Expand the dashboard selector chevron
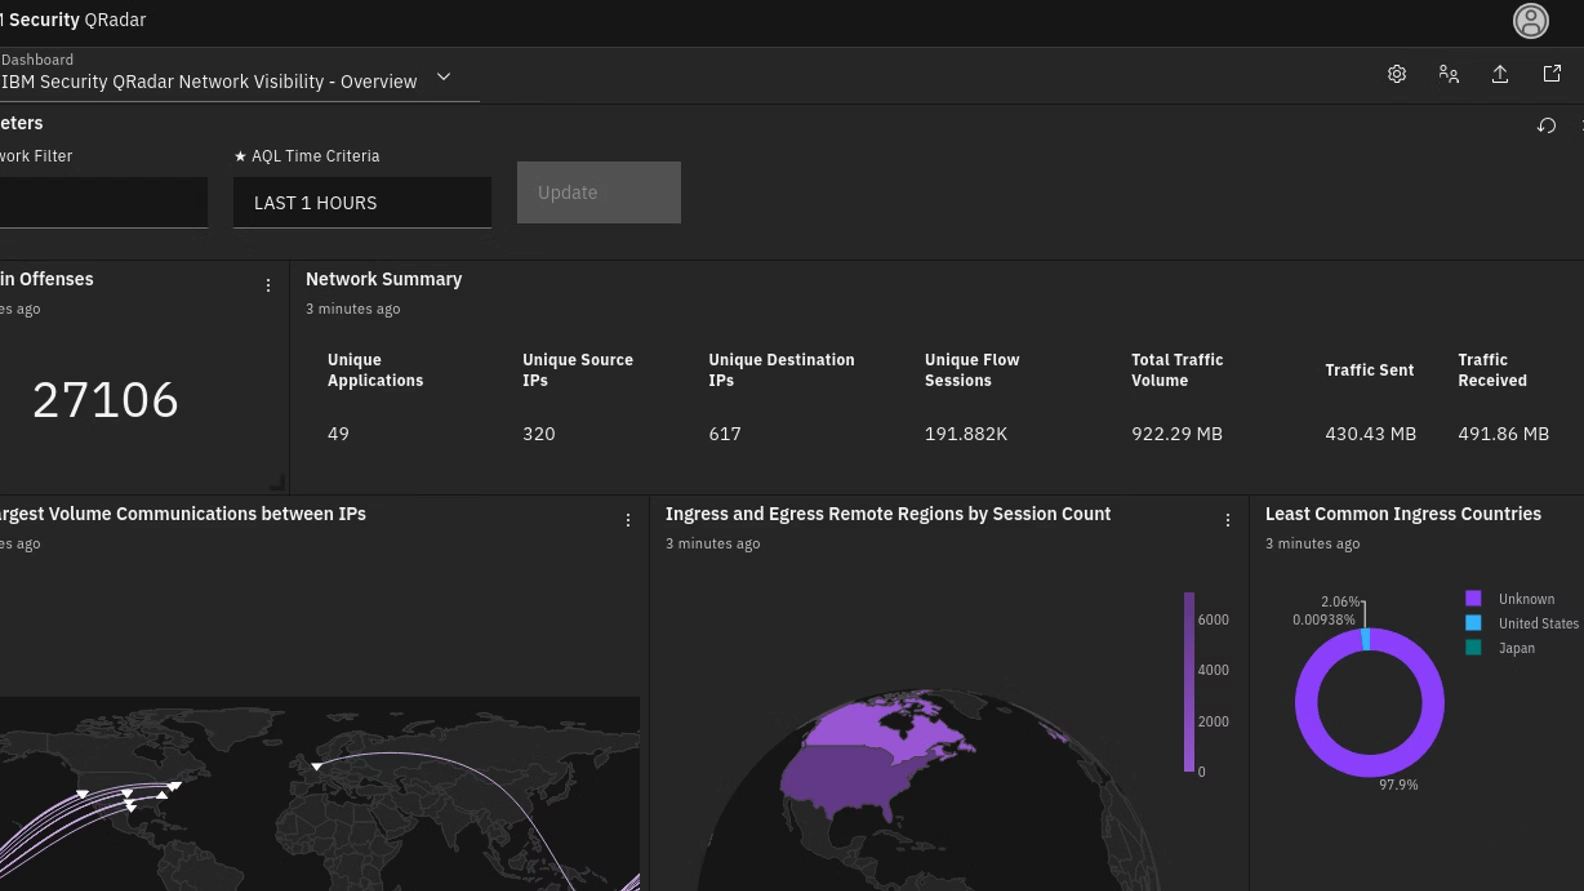The width and height of the screenshot is (1584, 891). pyautogui.click(x=444, y=78)
